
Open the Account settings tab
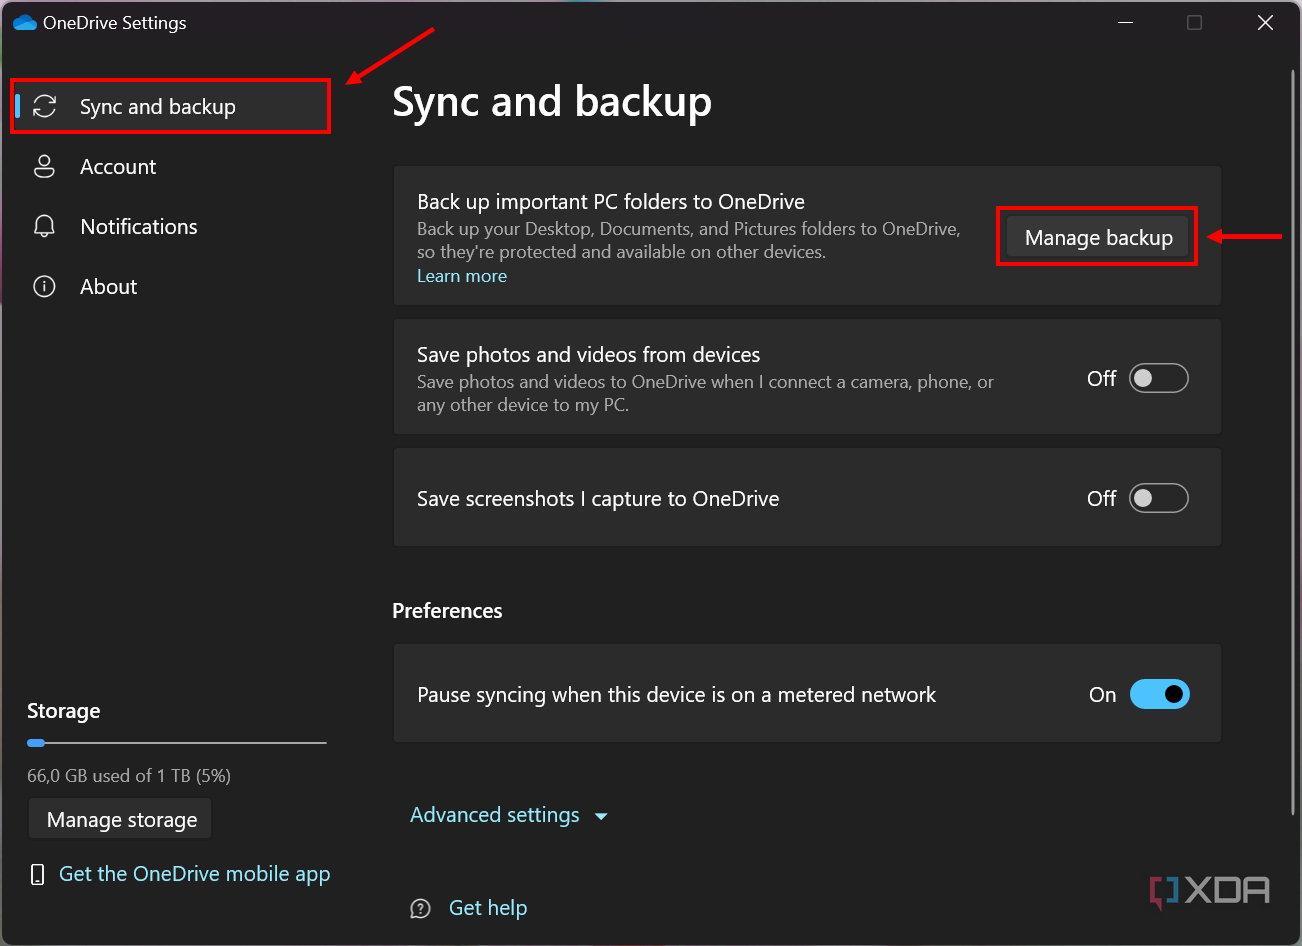pos(118,167)
